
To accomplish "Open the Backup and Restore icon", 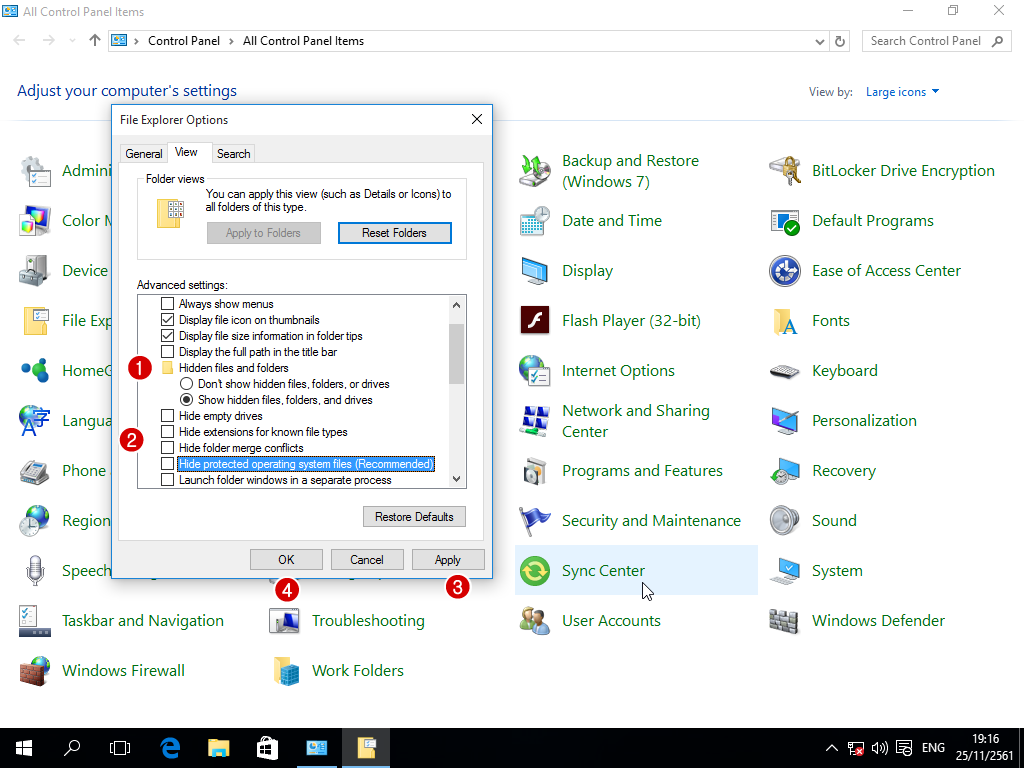I will 535,171.
